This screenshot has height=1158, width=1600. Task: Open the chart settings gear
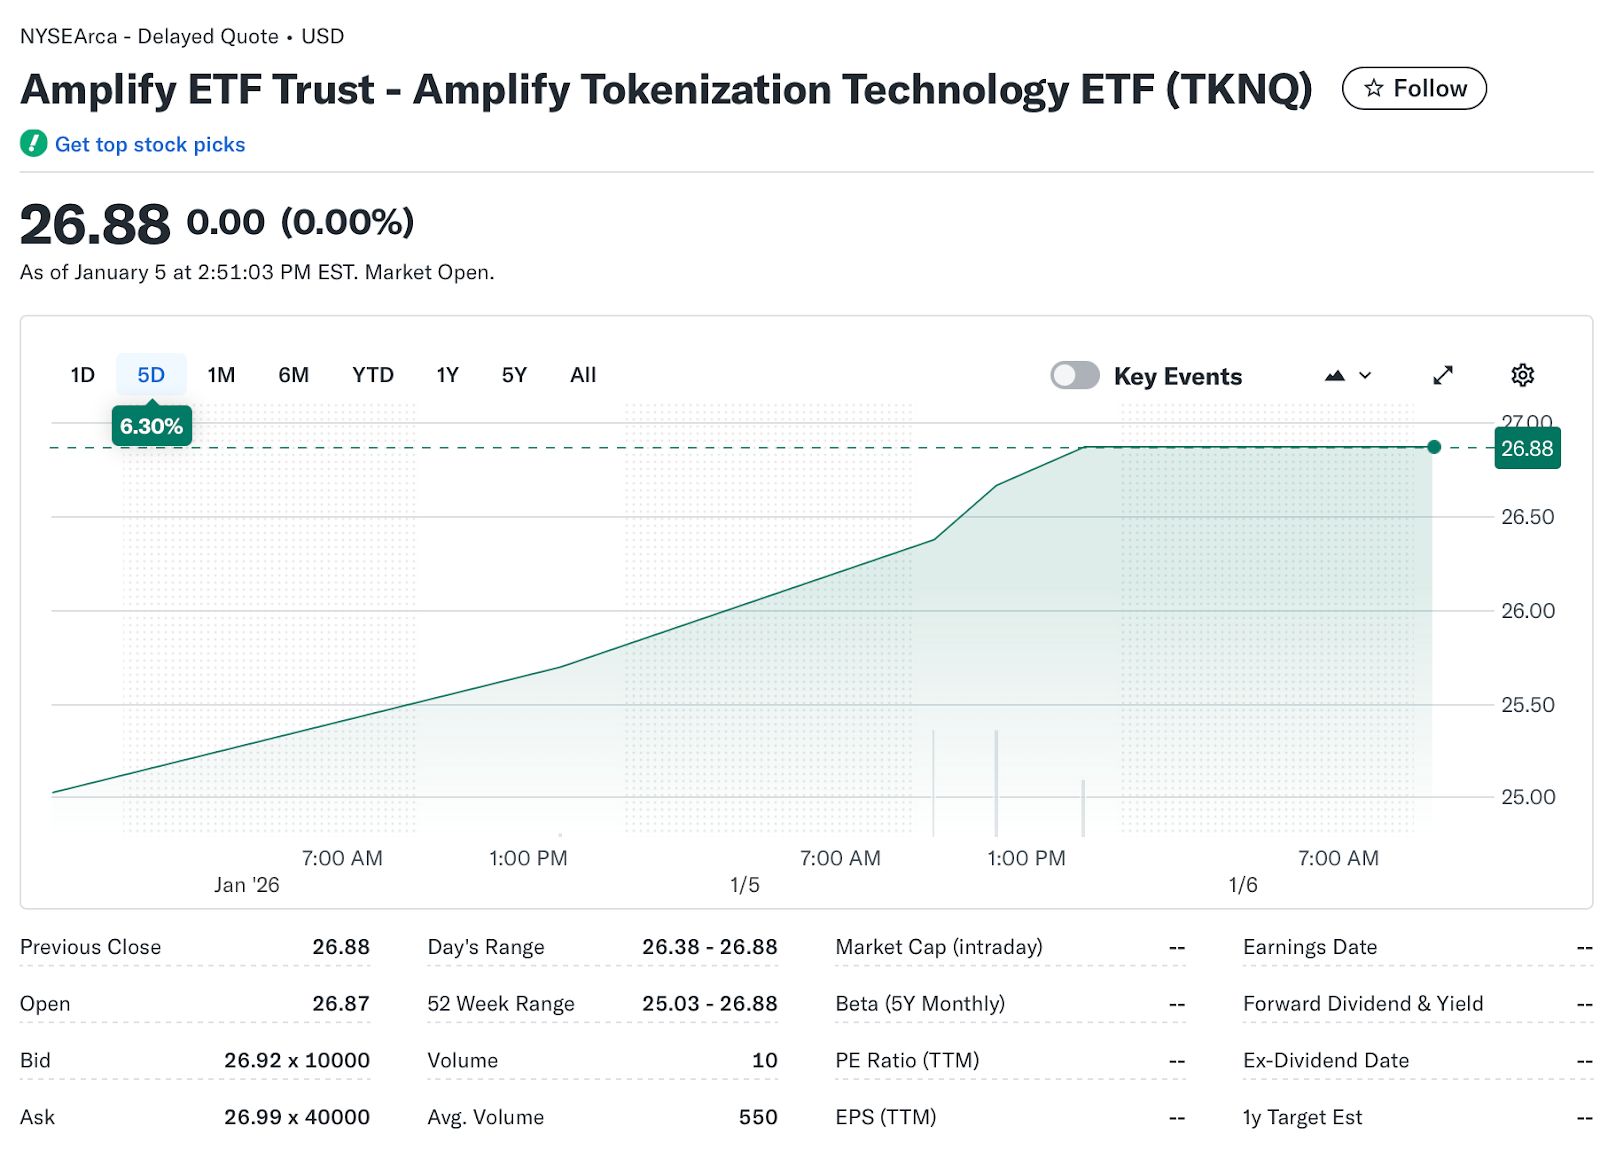(1522, 375)
